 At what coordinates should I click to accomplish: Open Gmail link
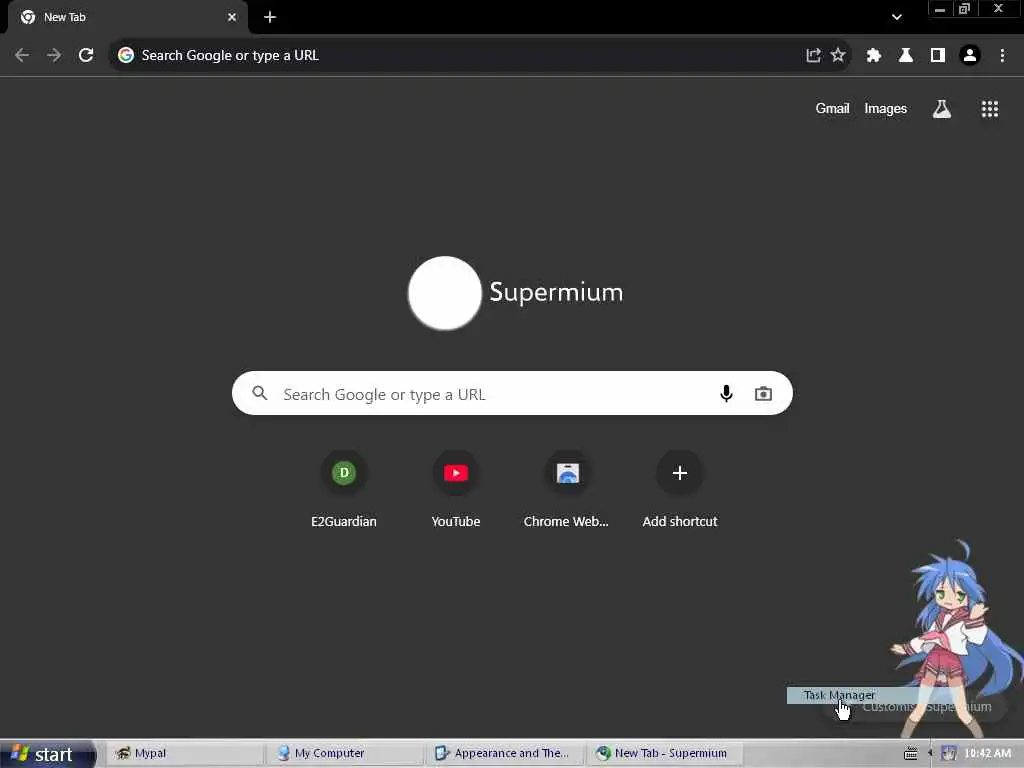[832, 108]
